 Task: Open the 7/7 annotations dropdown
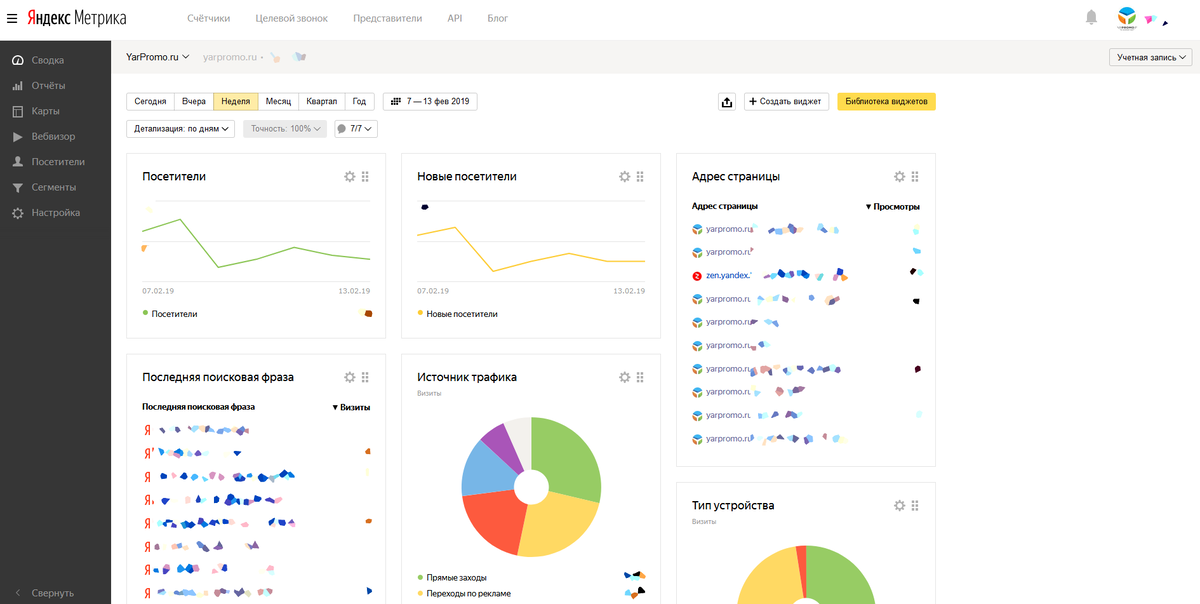click(356, 128)
